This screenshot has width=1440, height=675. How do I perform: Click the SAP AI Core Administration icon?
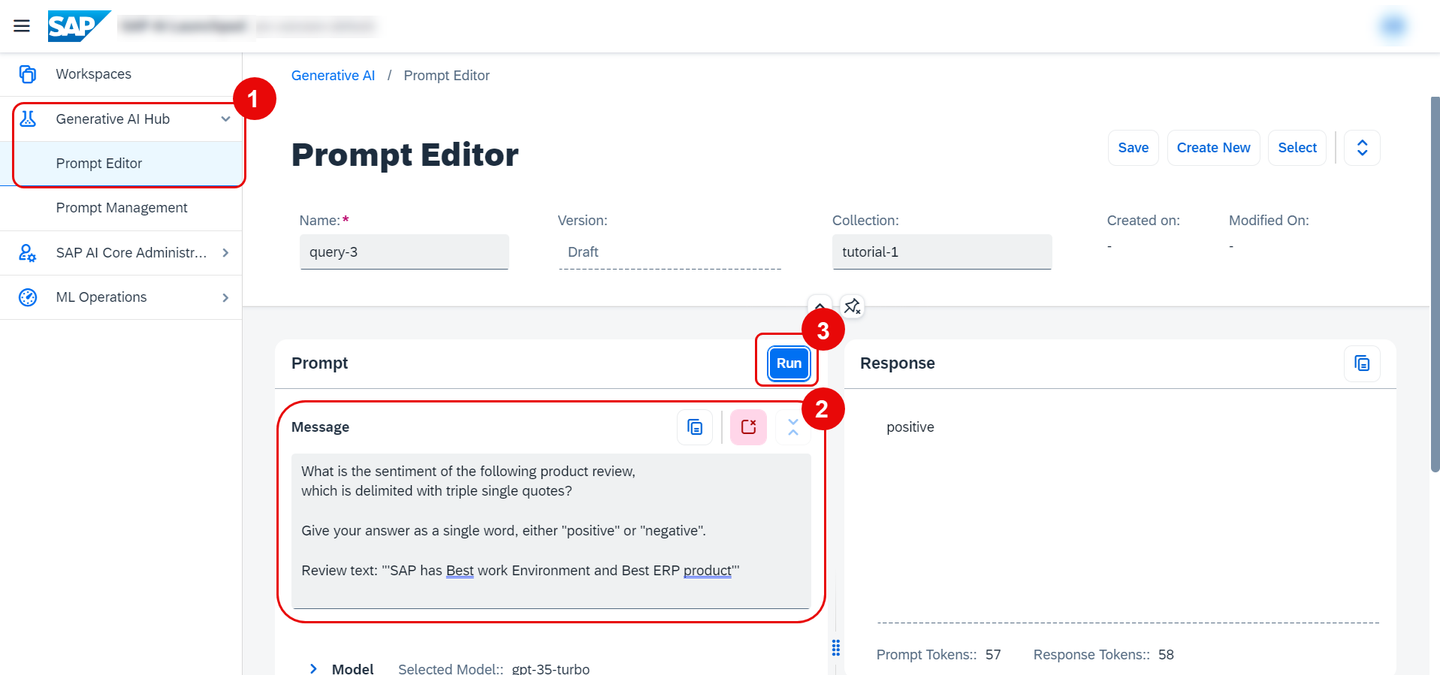click(x=28, y=253)
